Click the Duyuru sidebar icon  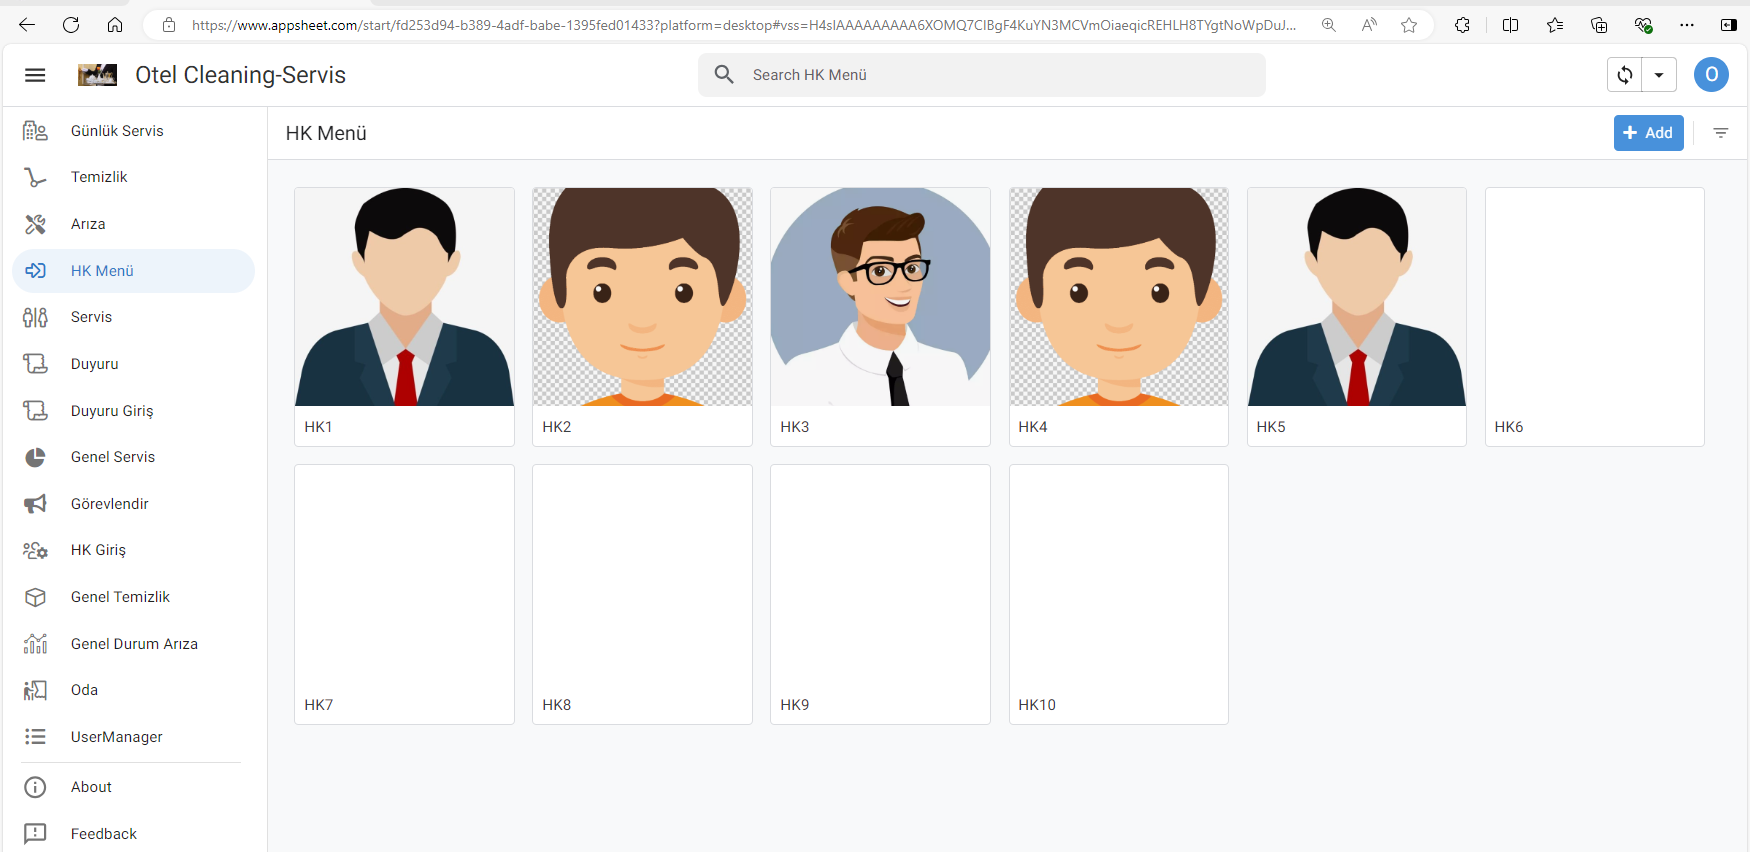pos(35,364)
